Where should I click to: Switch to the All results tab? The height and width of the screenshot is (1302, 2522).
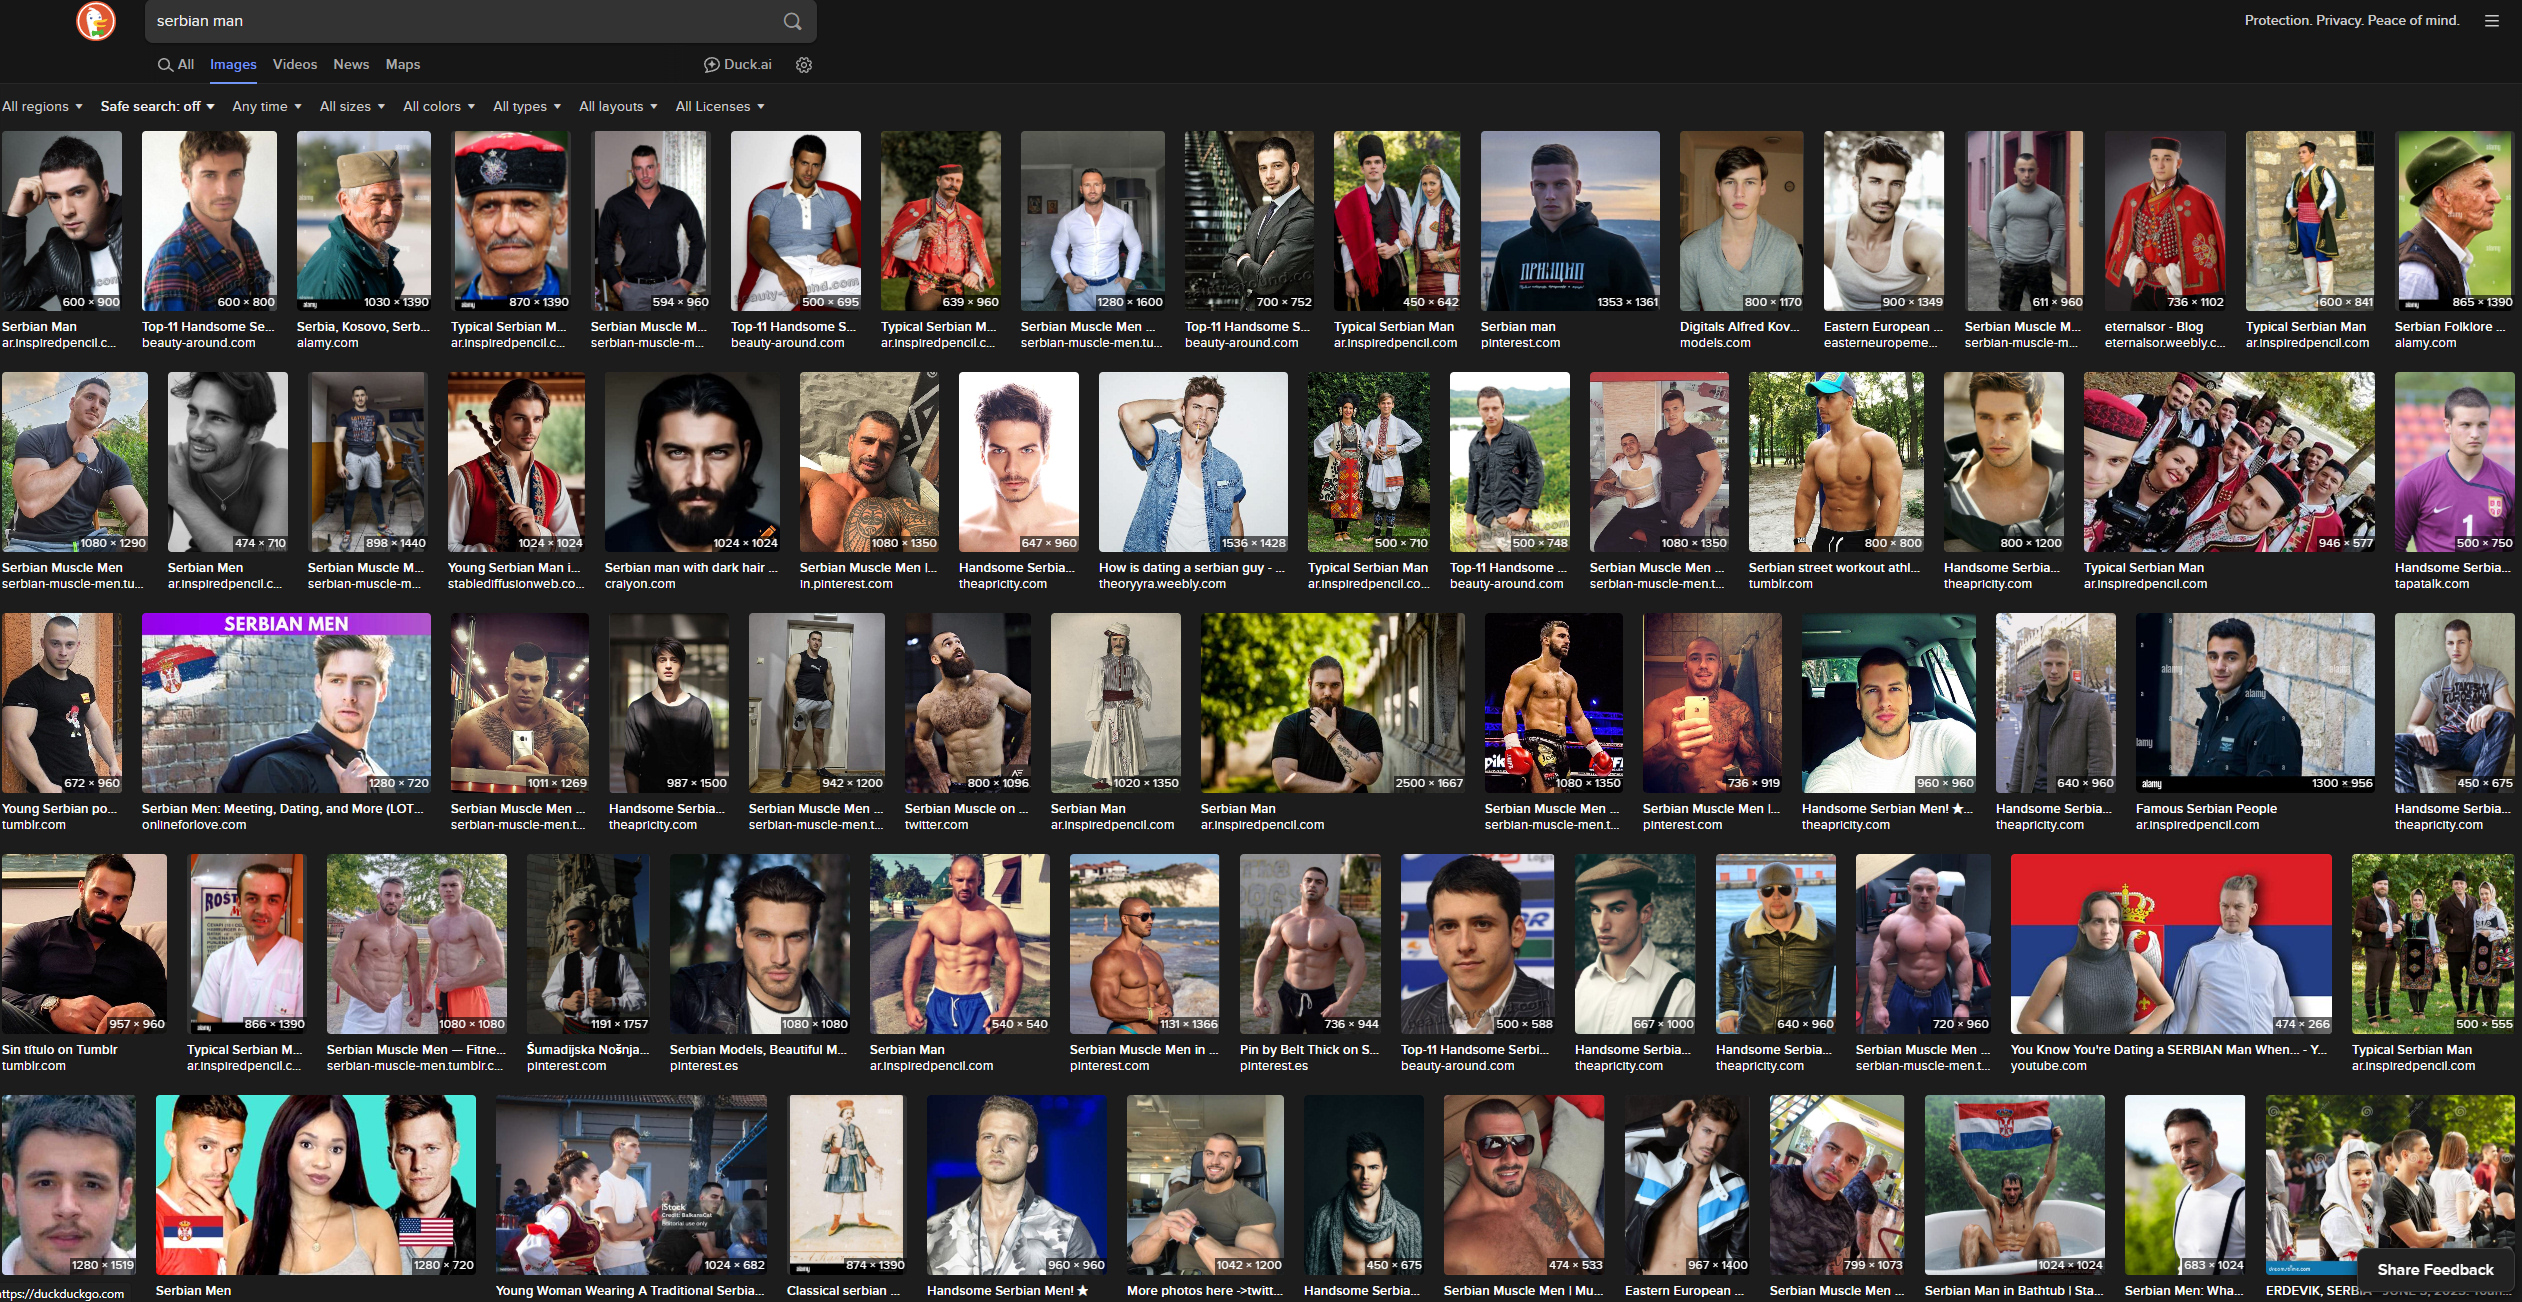[176, 65]
